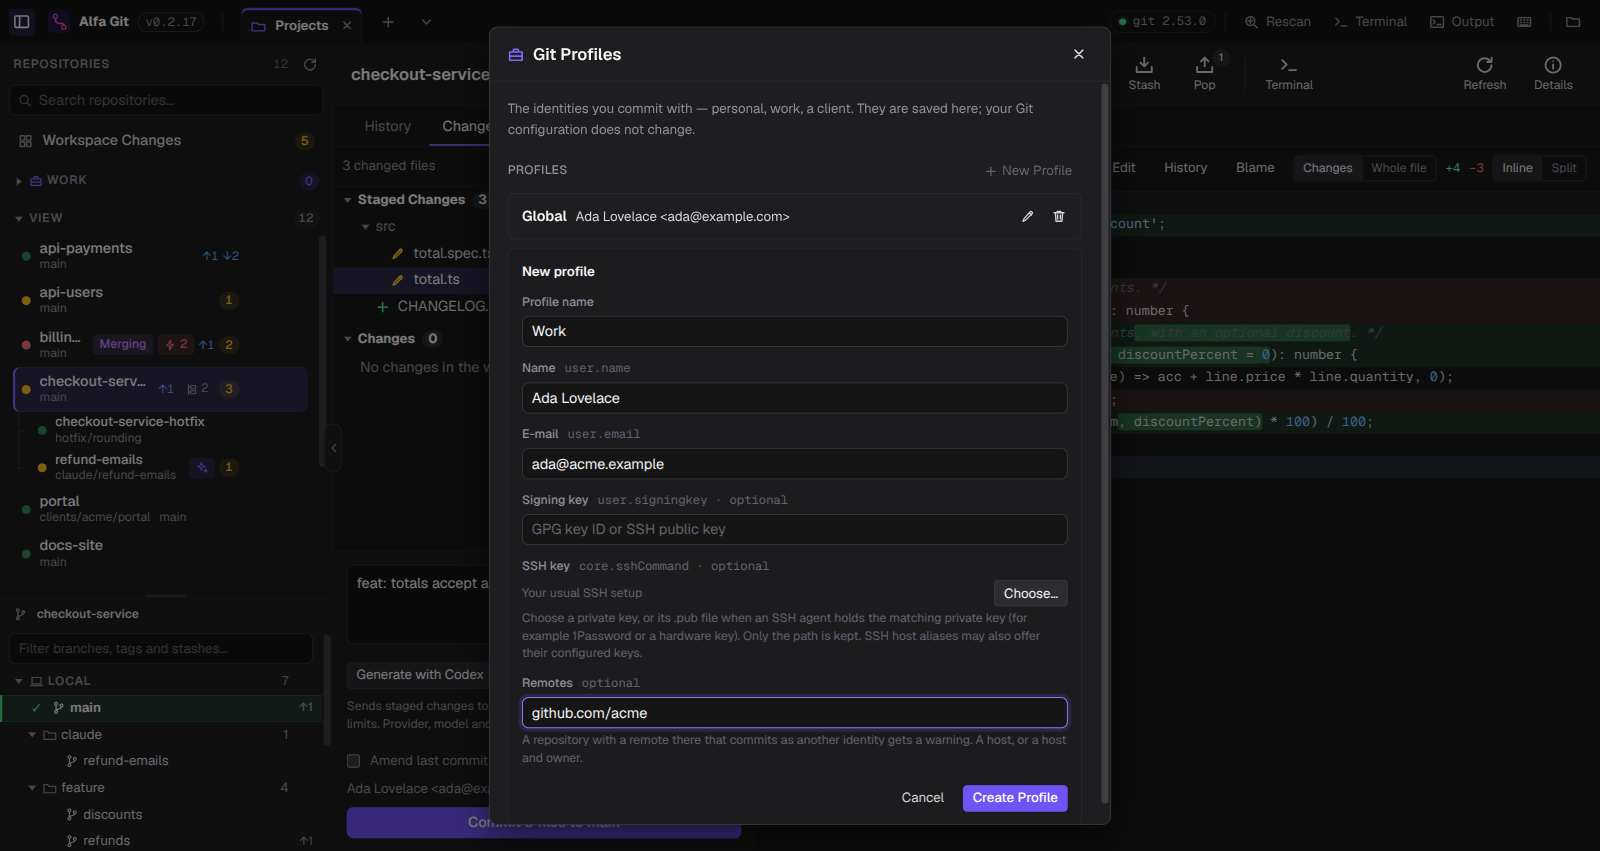
Task: Click the keyboard icon in top bar
Action: point(1525,21)
